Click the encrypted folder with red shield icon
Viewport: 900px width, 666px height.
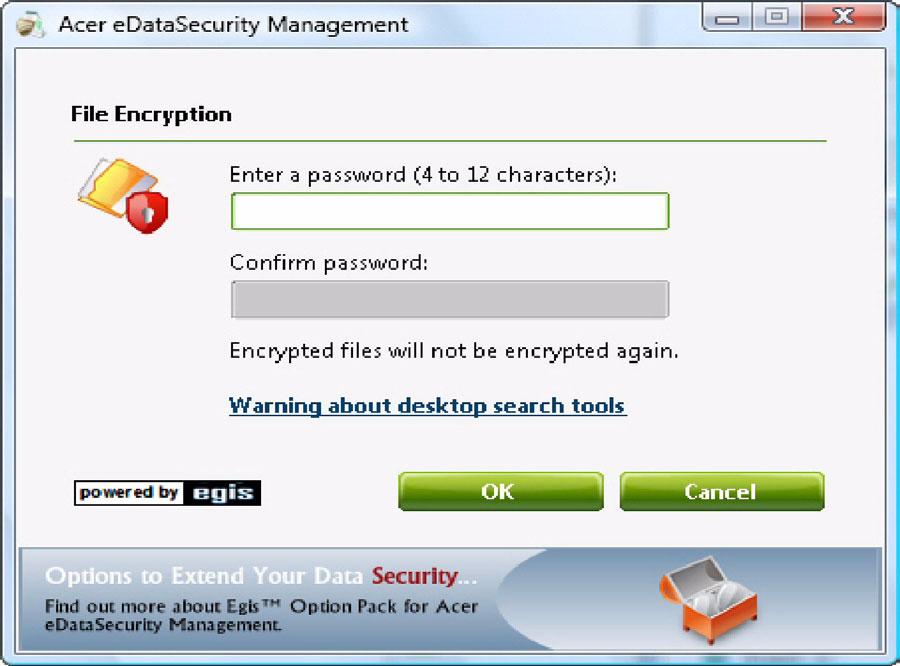pos(123,195)
